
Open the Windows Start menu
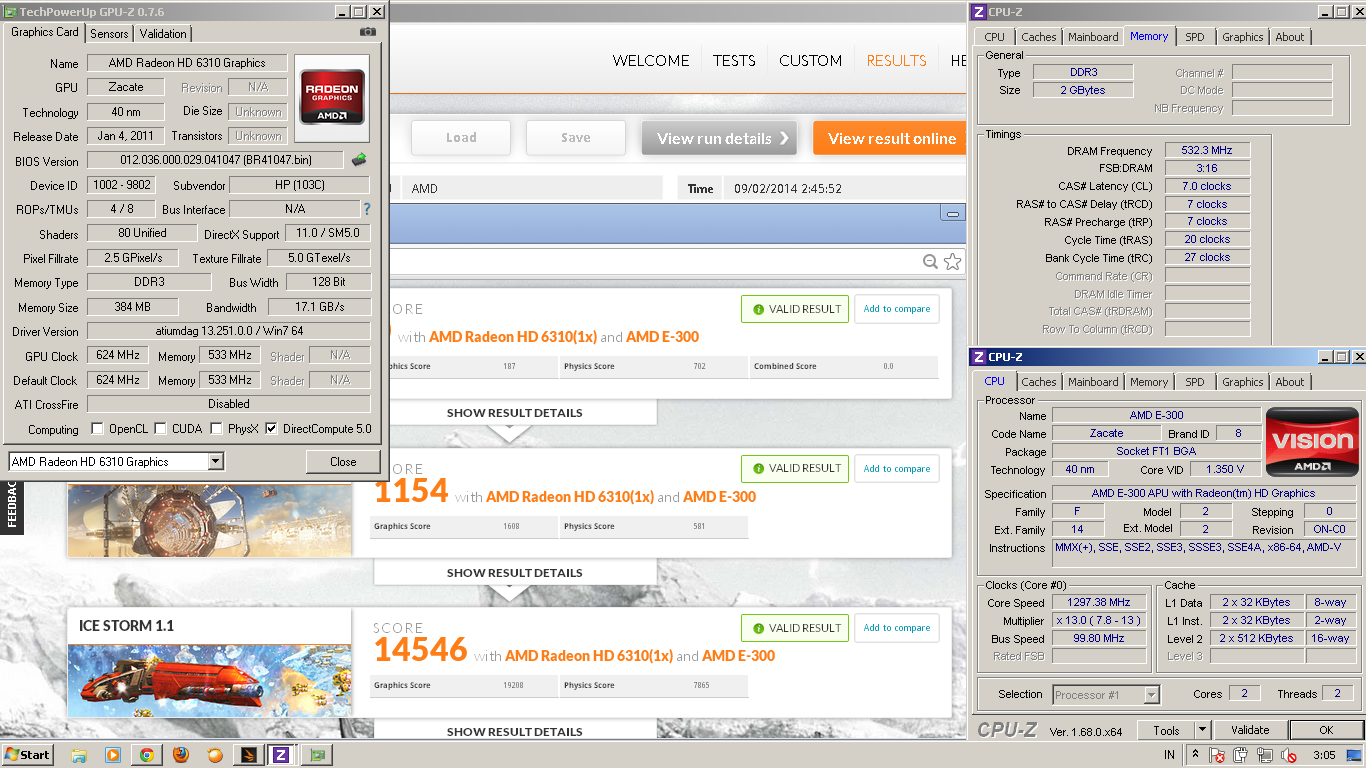(x=27, y=755)
